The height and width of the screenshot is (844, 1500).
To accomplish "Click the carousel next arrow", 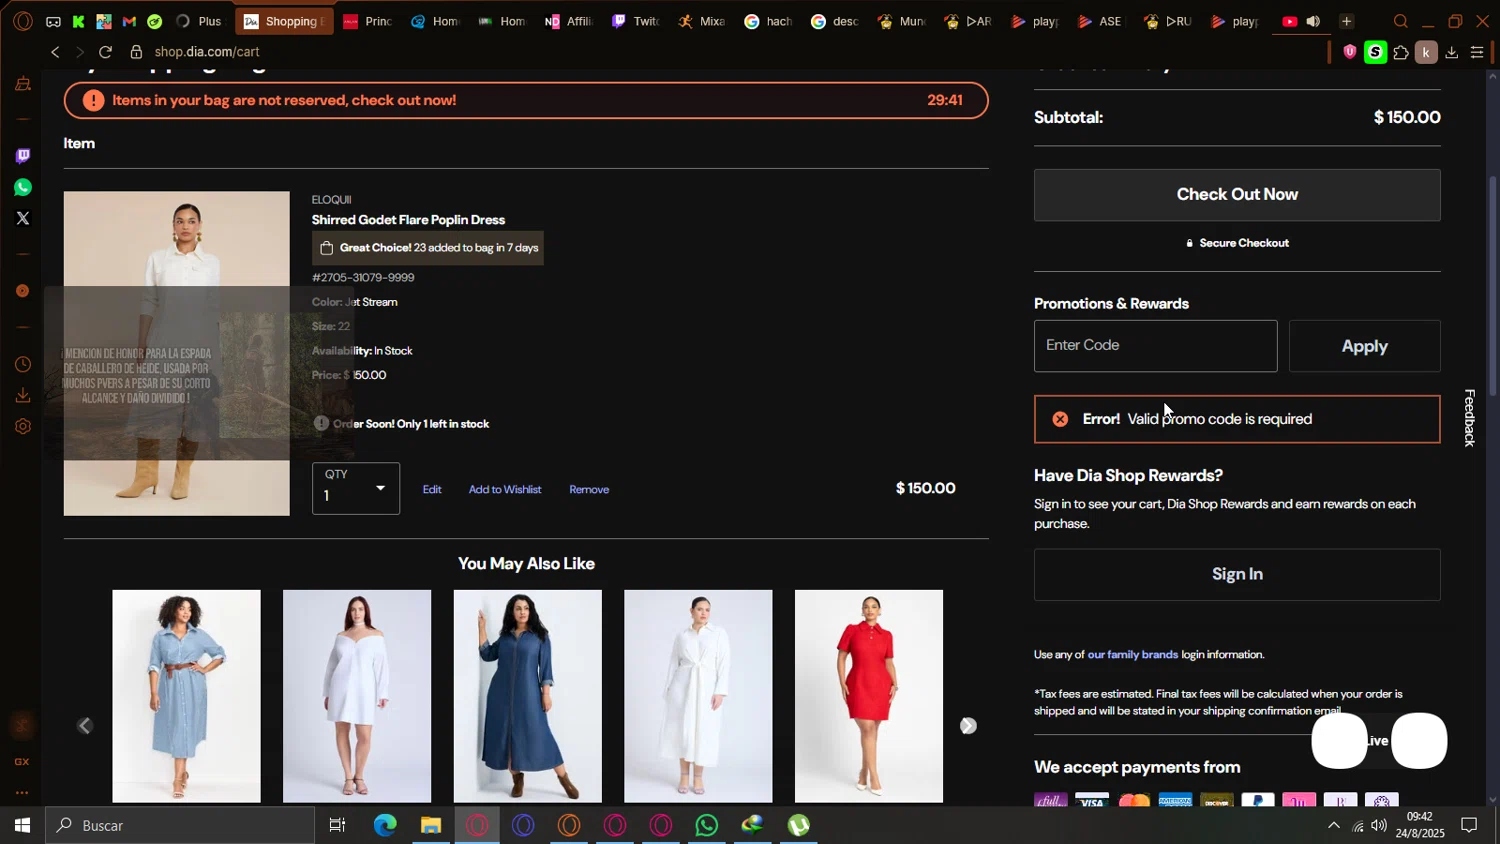I will tap(968, 726).
